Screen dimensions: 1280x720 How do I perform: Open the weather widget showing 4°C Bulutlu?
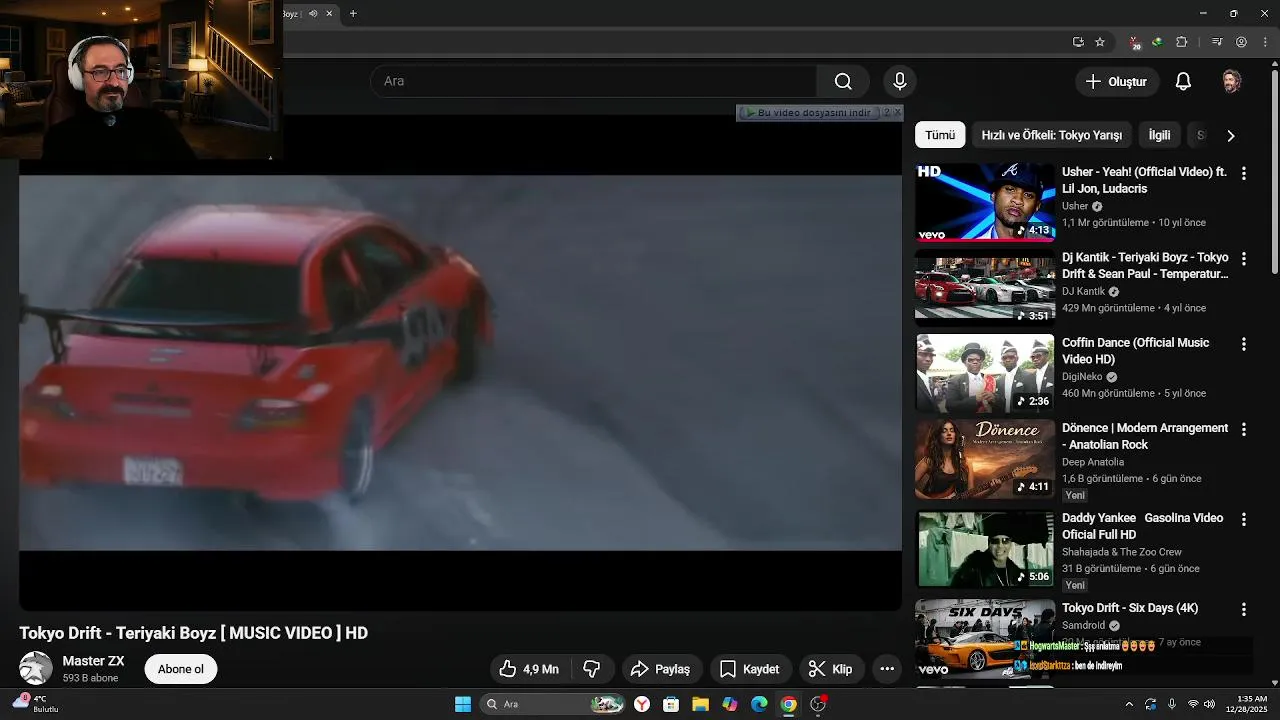pyautogui.click(x=35, y=704)
